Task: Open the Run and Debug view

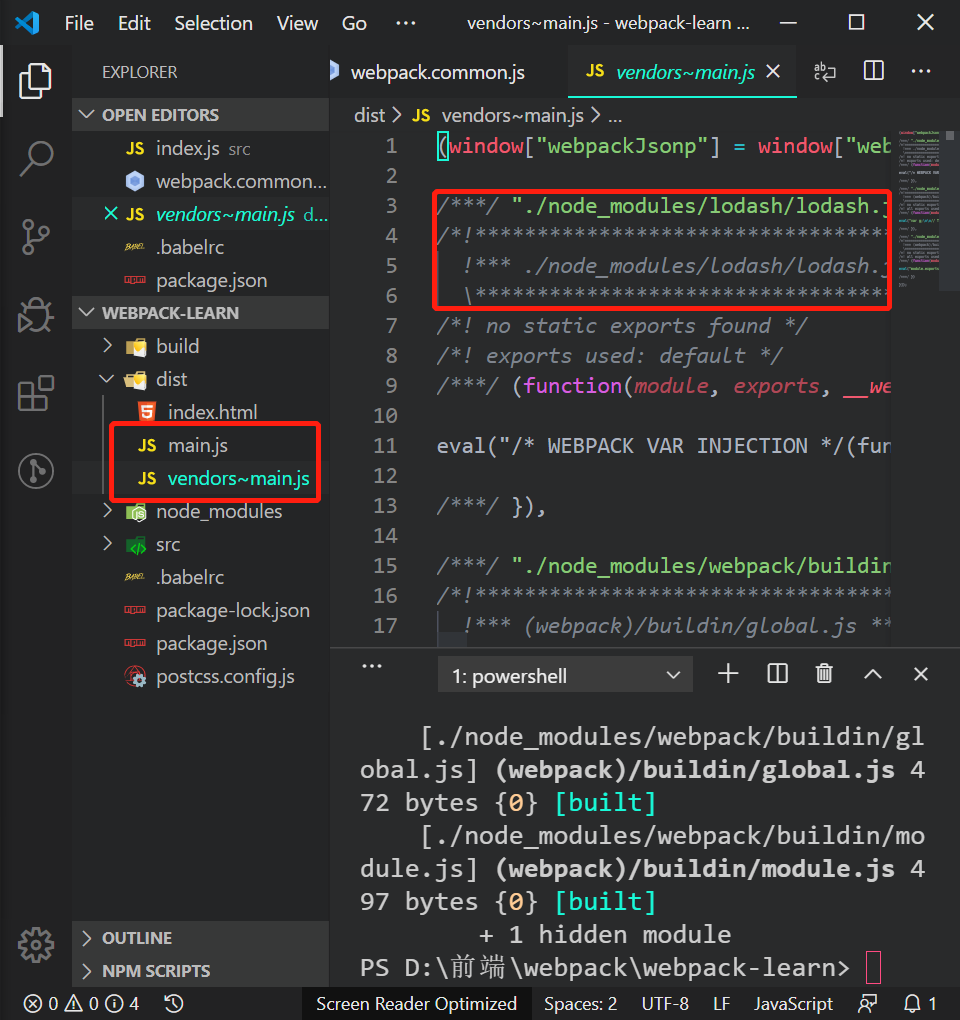Action: click(35, 315)
